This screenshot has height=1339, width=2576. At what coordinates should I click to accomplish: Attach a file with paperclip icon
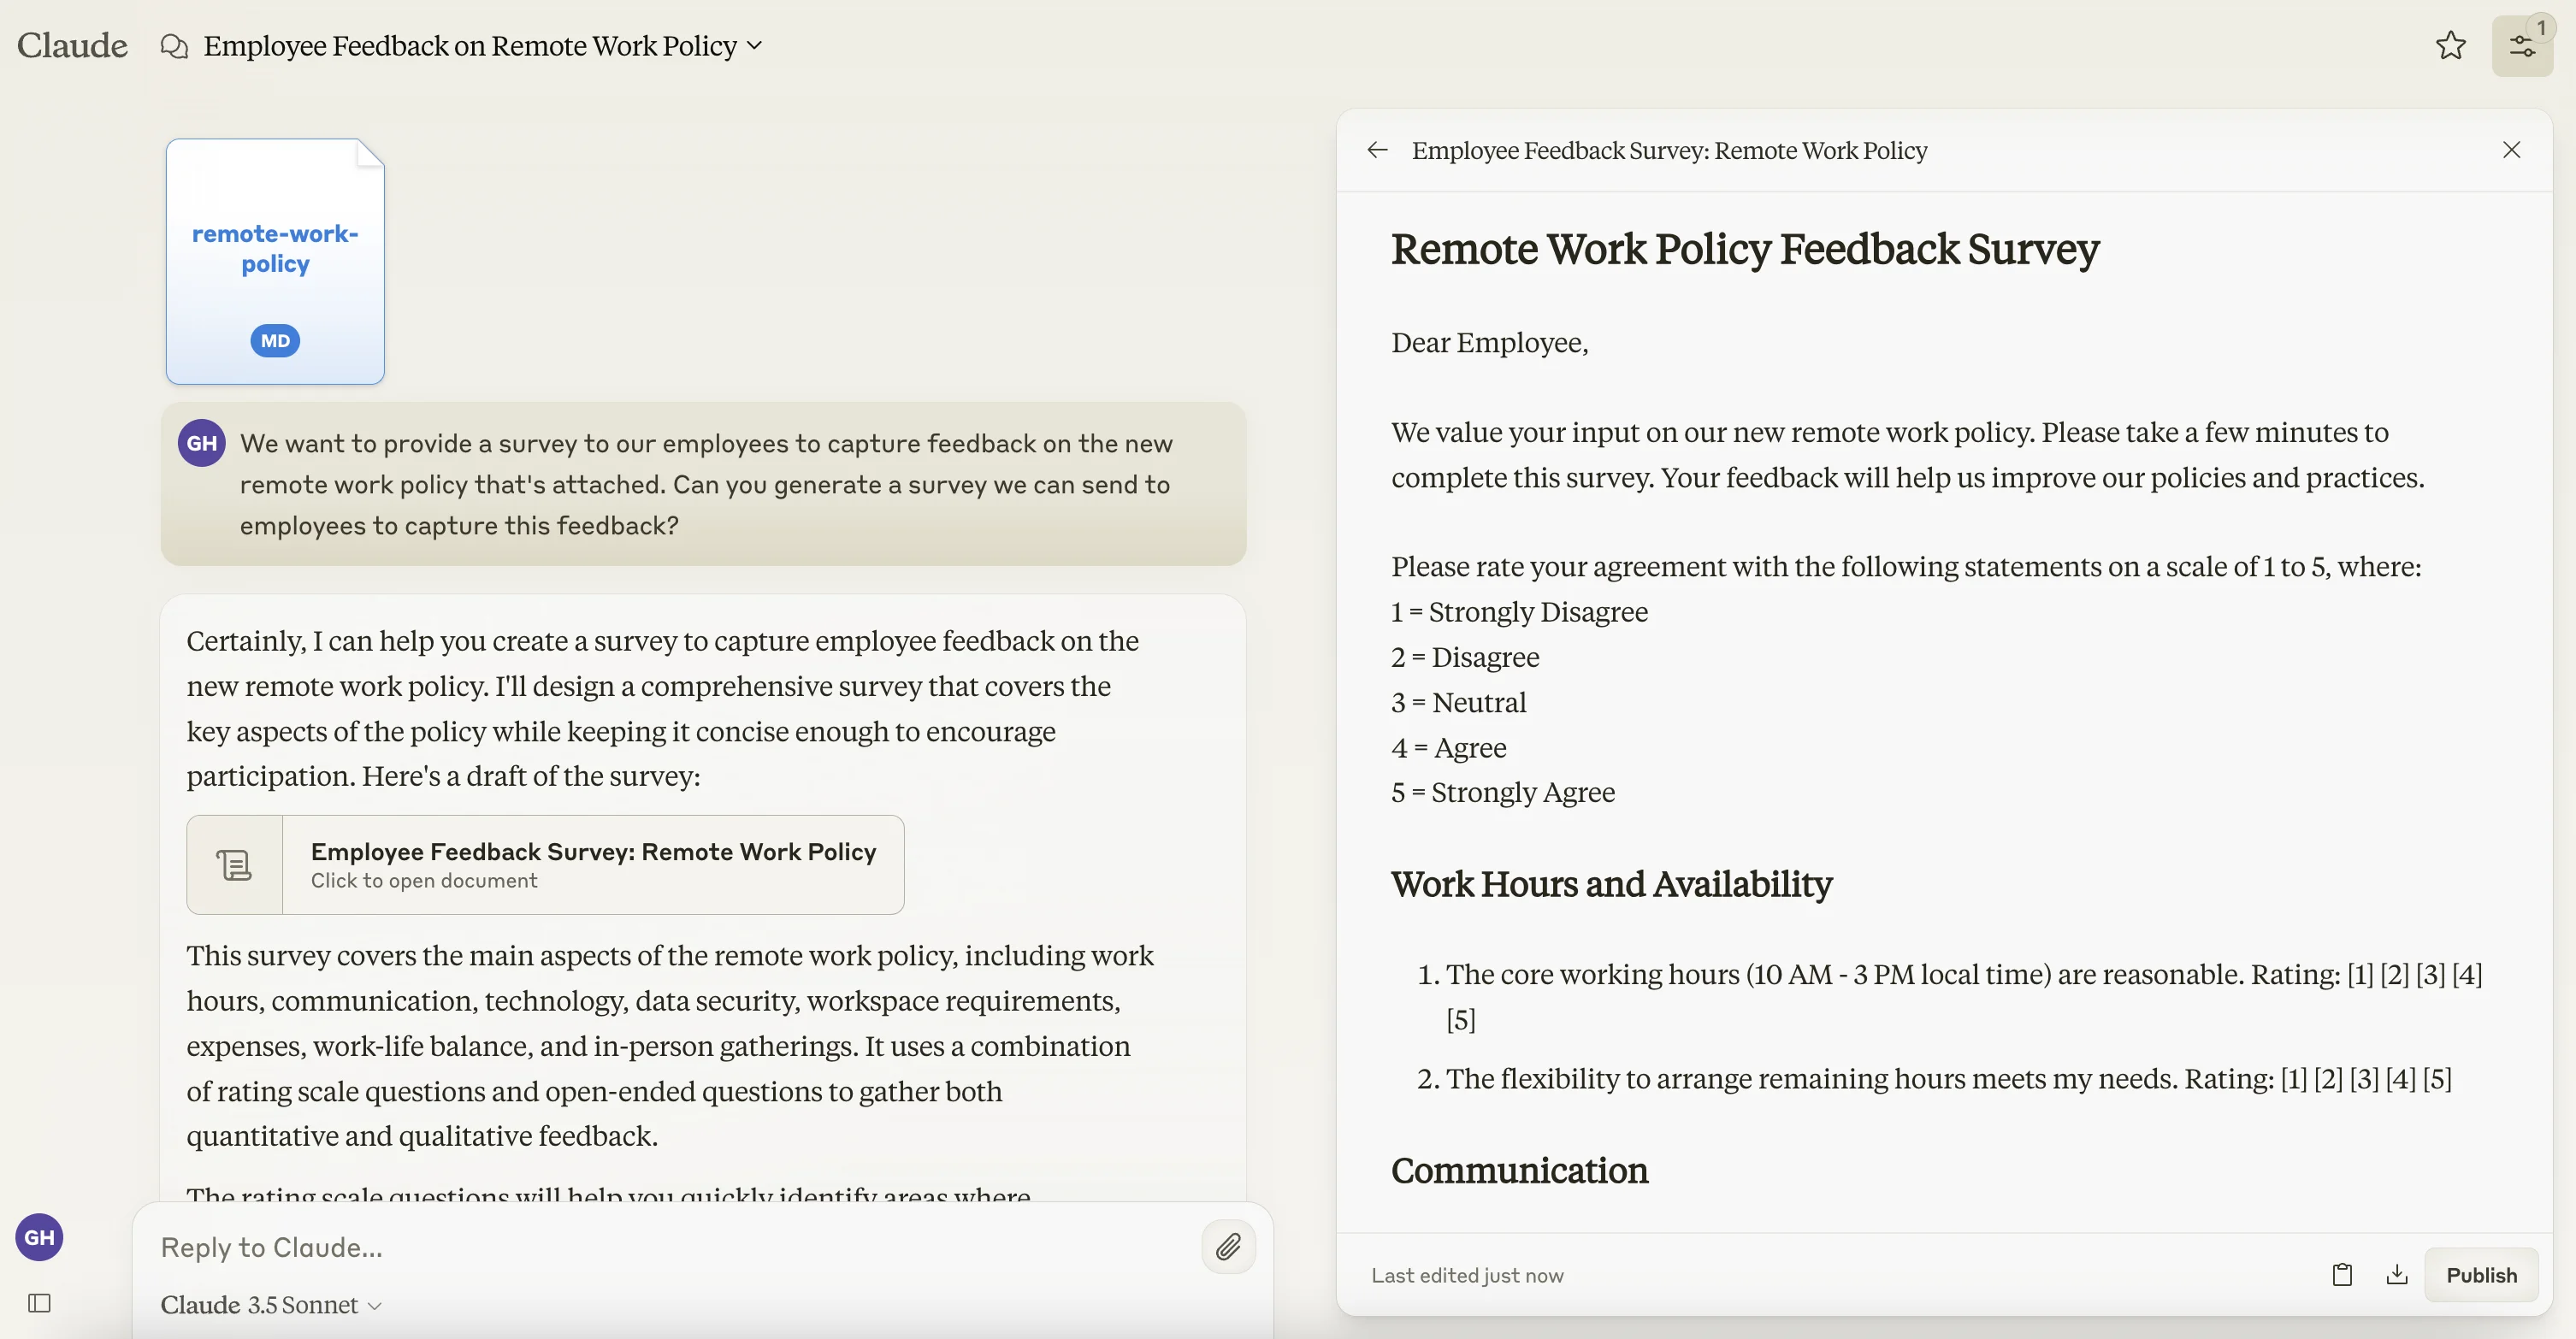click(1228, 1246)
